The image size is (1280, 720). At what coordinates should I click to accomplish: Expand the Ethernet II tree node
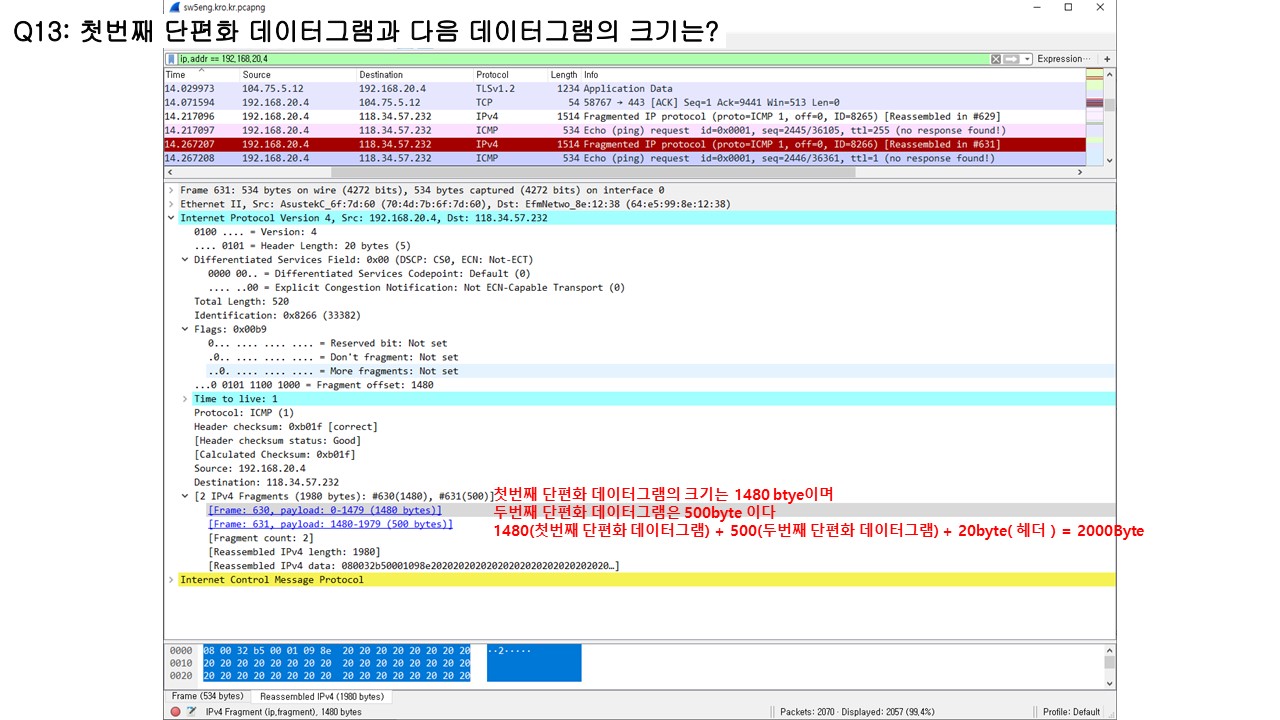(x=171, y=204)
